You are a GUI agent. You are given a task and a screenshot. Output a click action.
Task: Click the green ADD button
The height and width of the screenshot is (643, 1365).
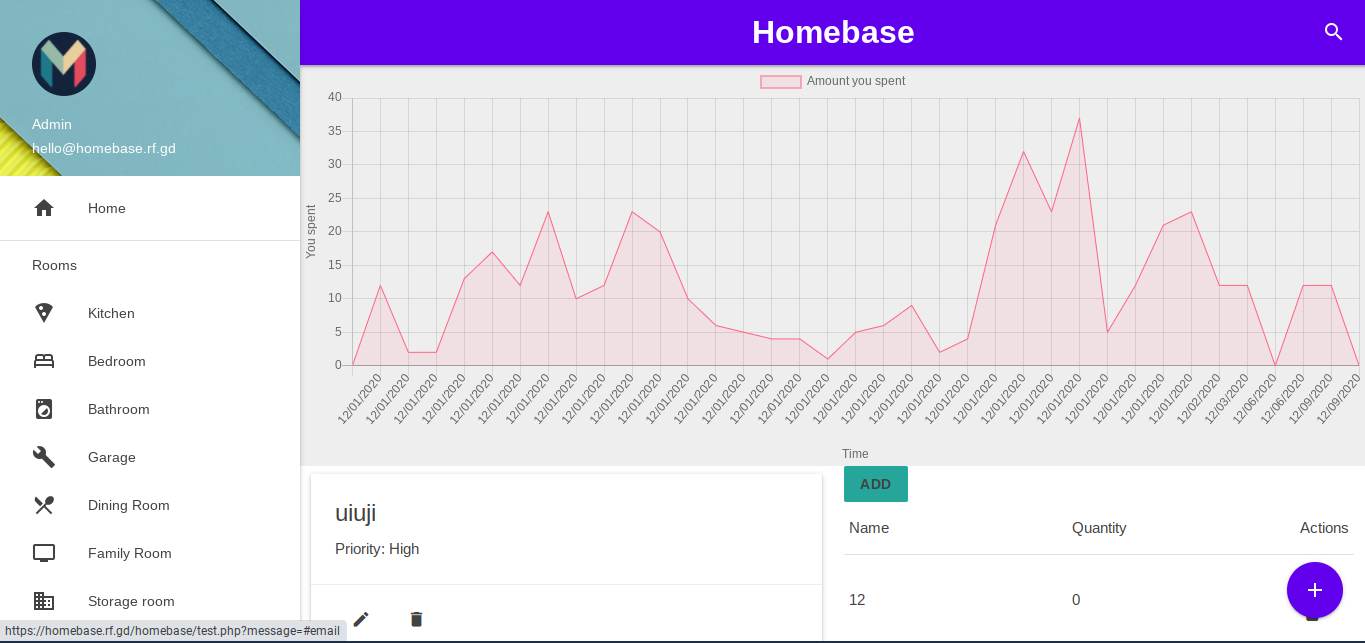coord(876,484)
